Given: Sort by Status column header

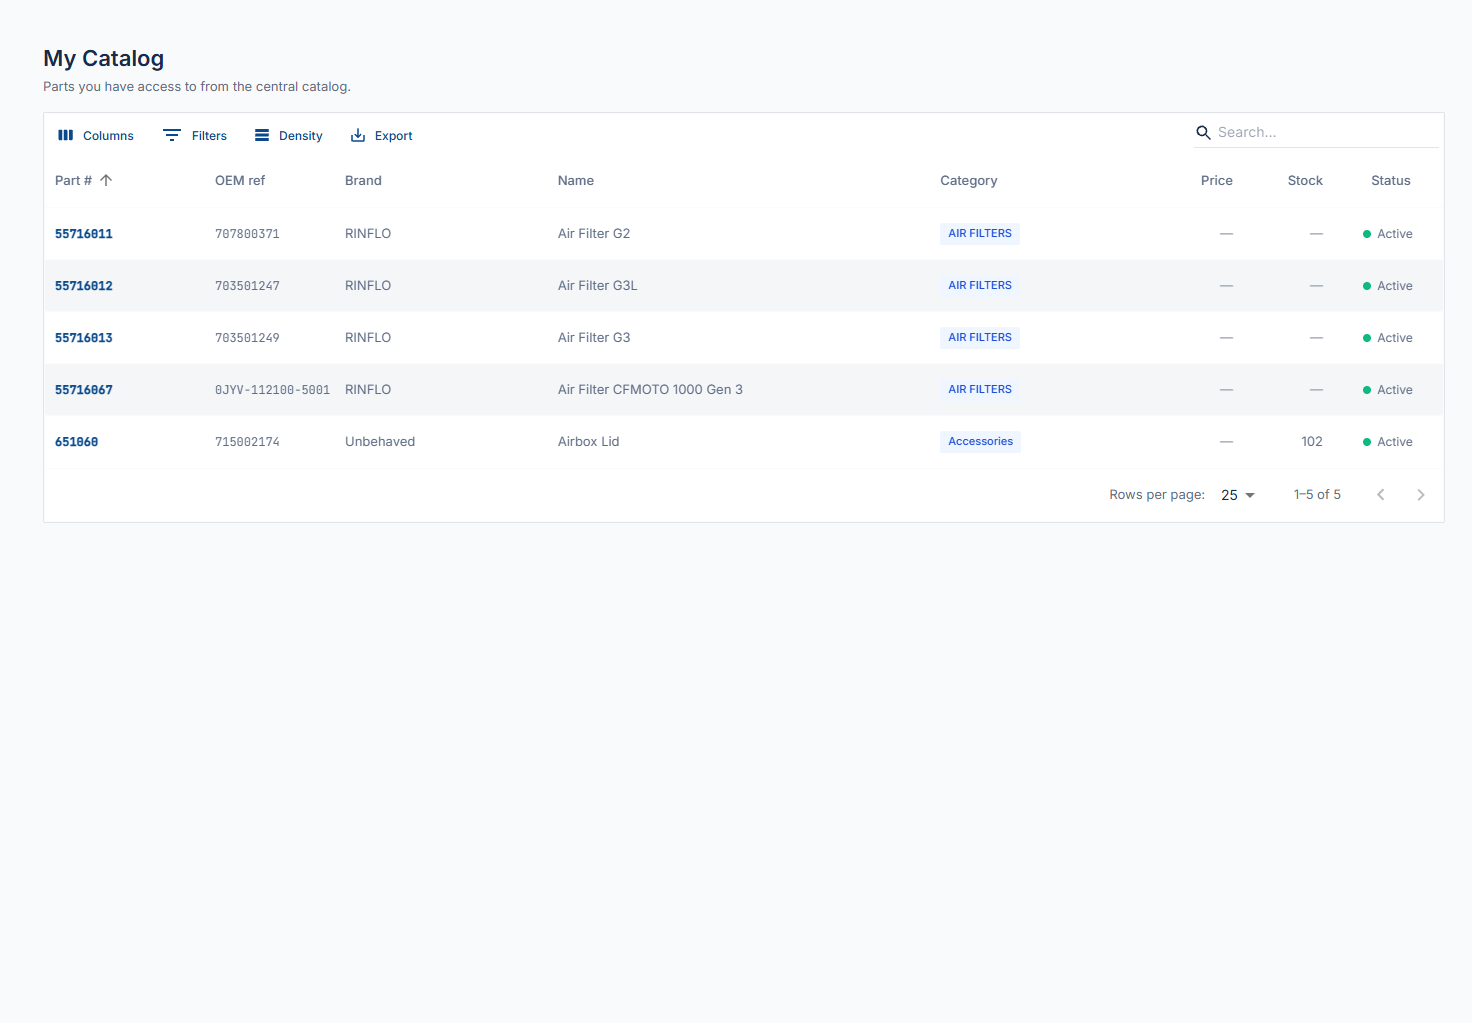Looking at the screenshot, I should click(1390, 180).
